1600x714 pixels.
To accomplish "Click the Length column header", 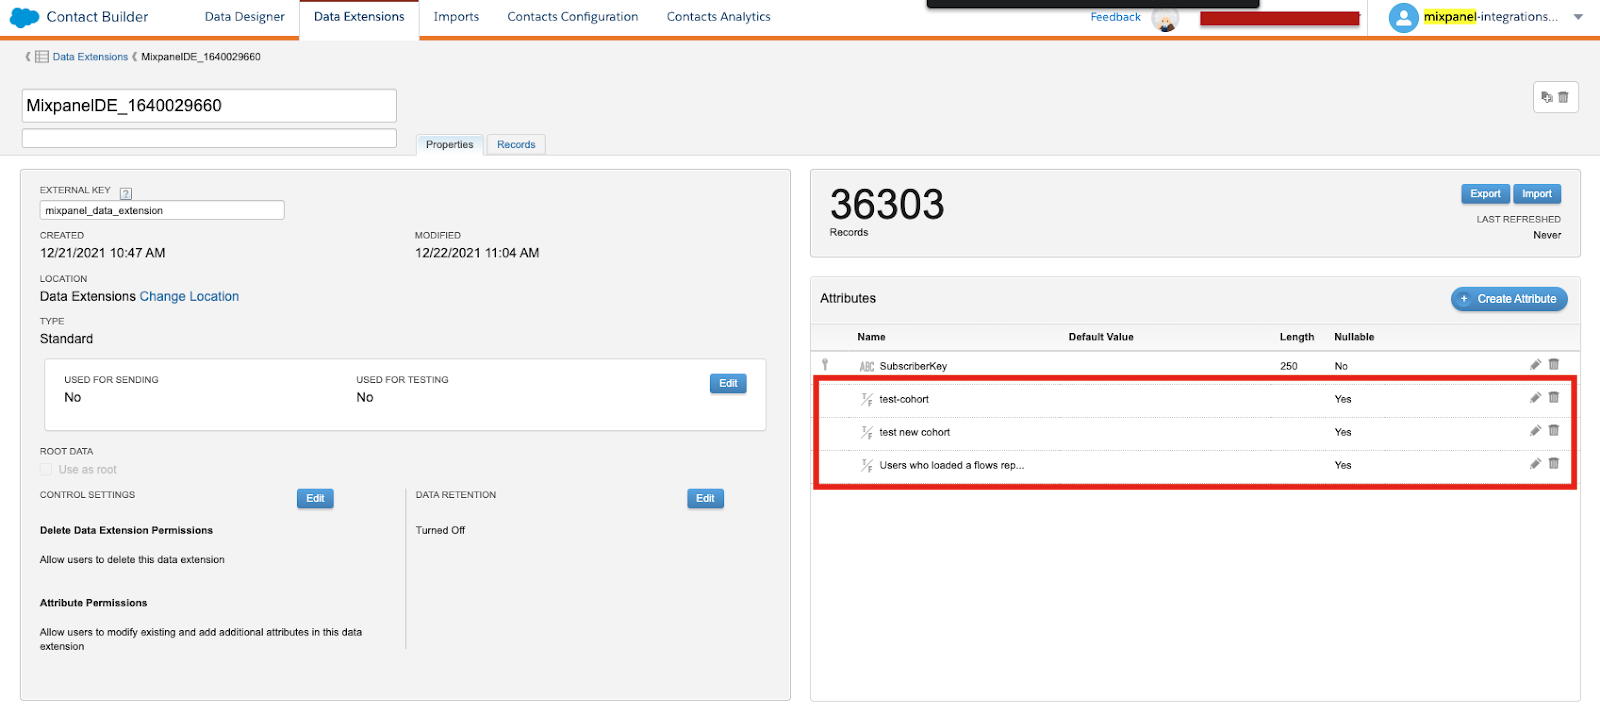I will 1297,337.
